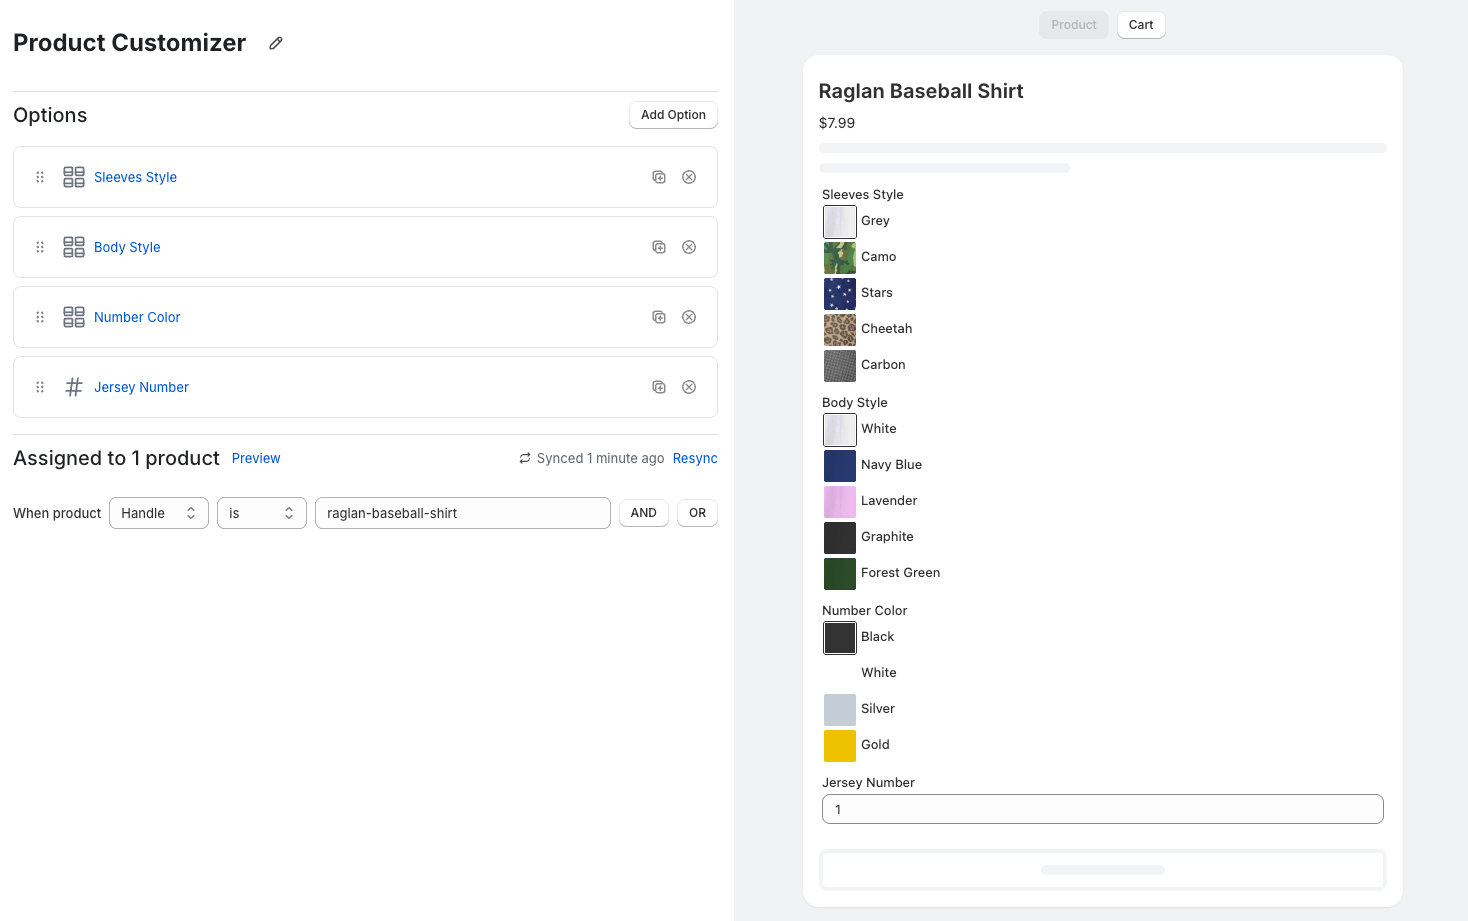Choose the Cheetah sleeves swatch
Viewport: 1468px width, 921px height.
[840, 330]
